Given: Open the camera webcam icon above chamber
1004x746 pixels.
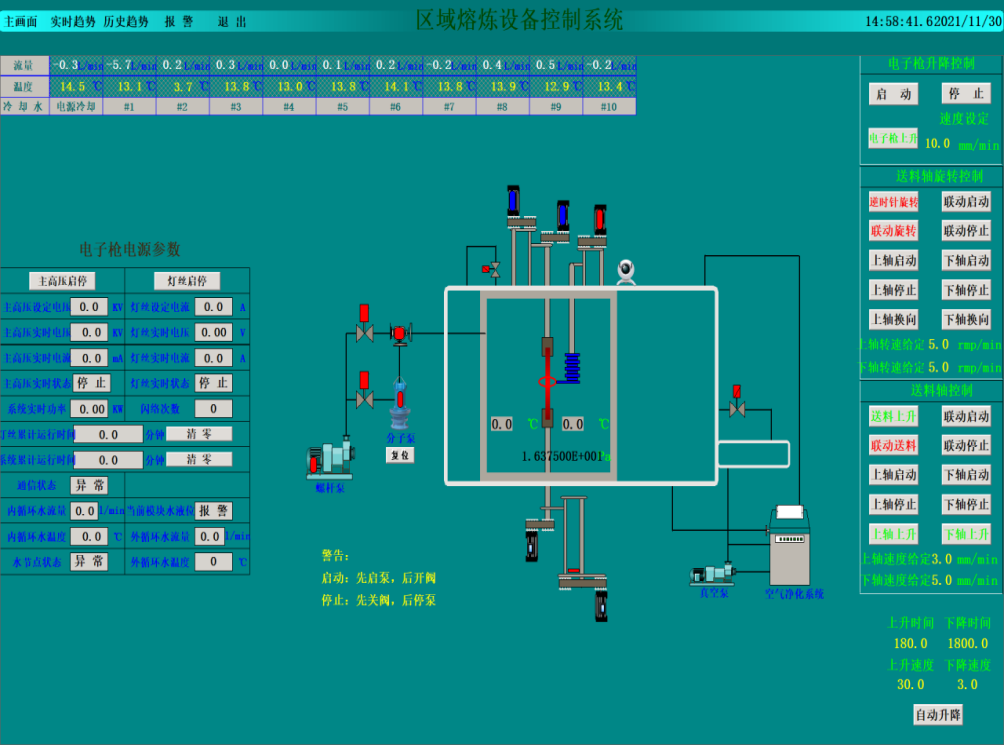Looking at the screenshot, I should (626, 271).
